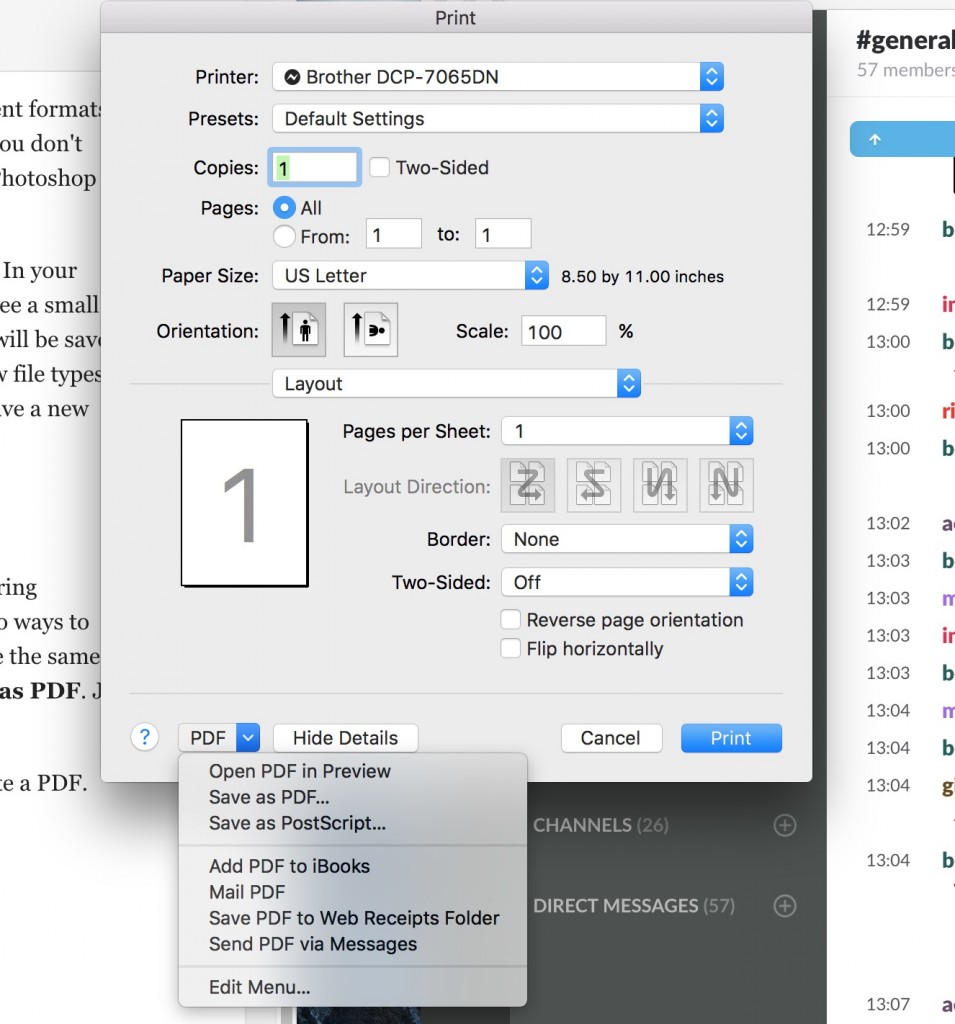Click the left-to-right layout direction icon
This screenshot has width=955, height=1024.
(x=527, y=486)
